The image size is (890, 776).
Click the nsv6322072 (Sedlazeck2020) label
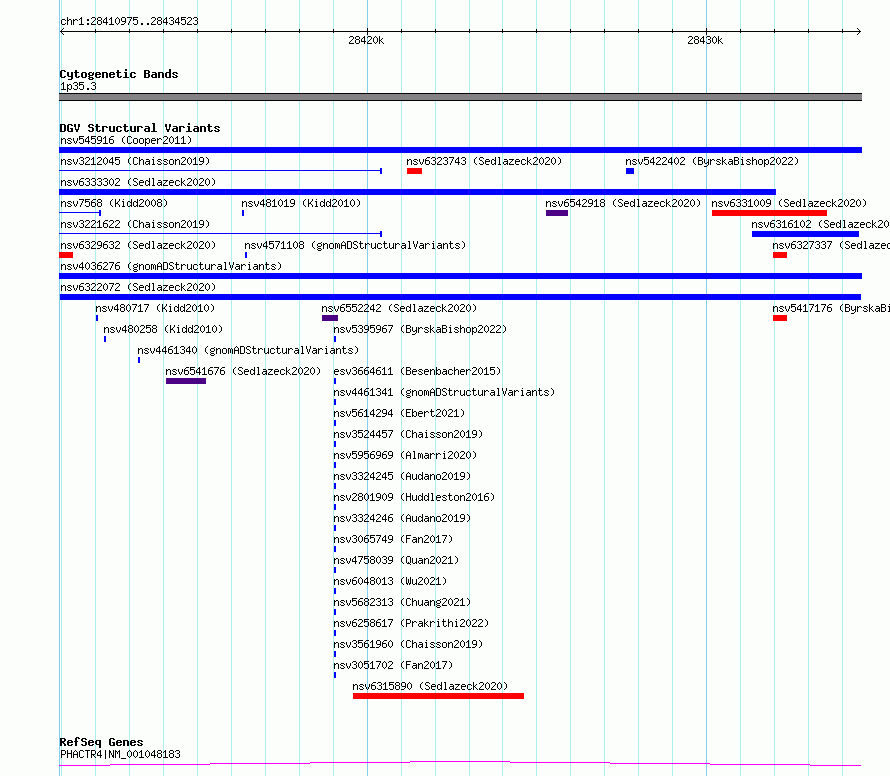click(138, 287)
